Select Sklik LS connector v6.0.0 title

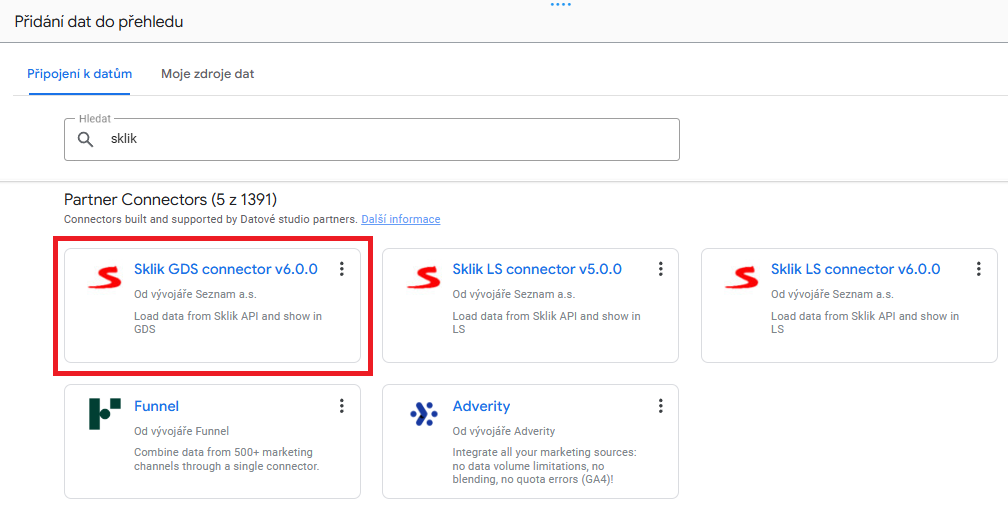pyautogui.click(x=856, y=269)
